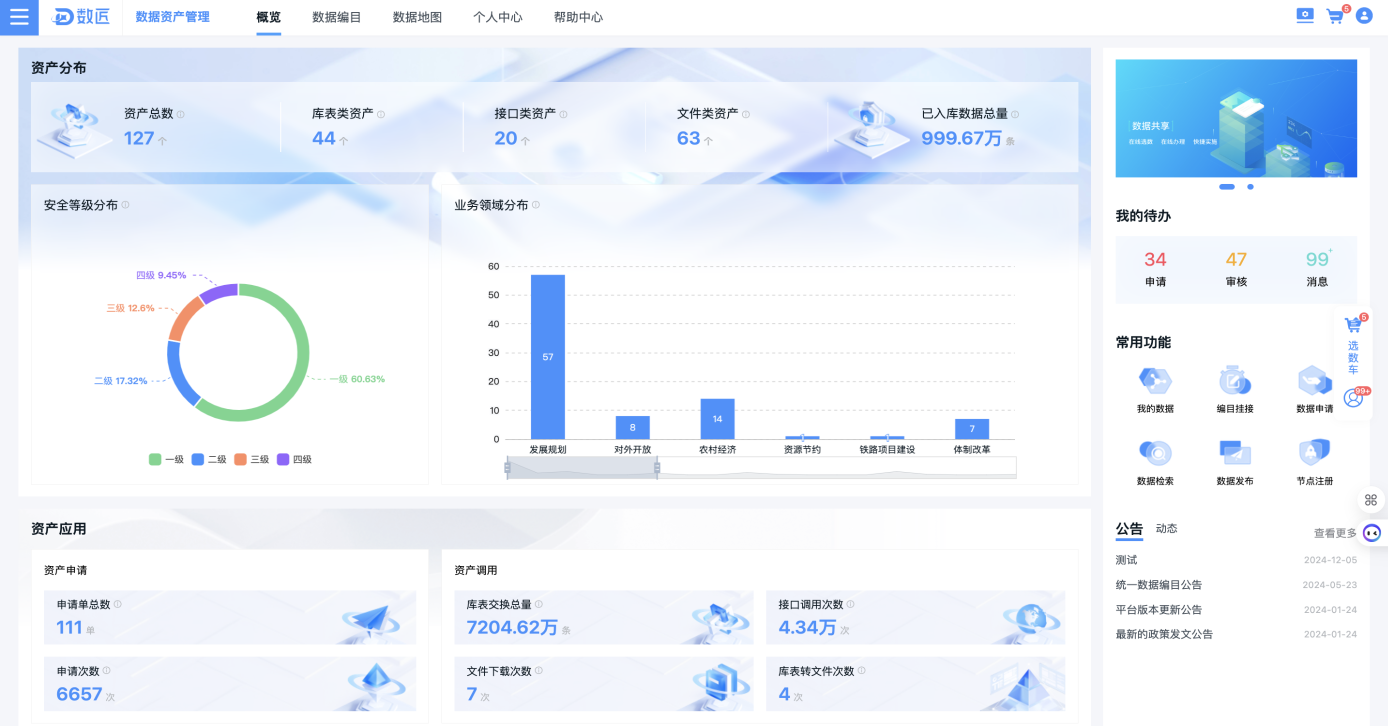
Task: Click the user profile avatar icon
Action: click(1363, 16)
